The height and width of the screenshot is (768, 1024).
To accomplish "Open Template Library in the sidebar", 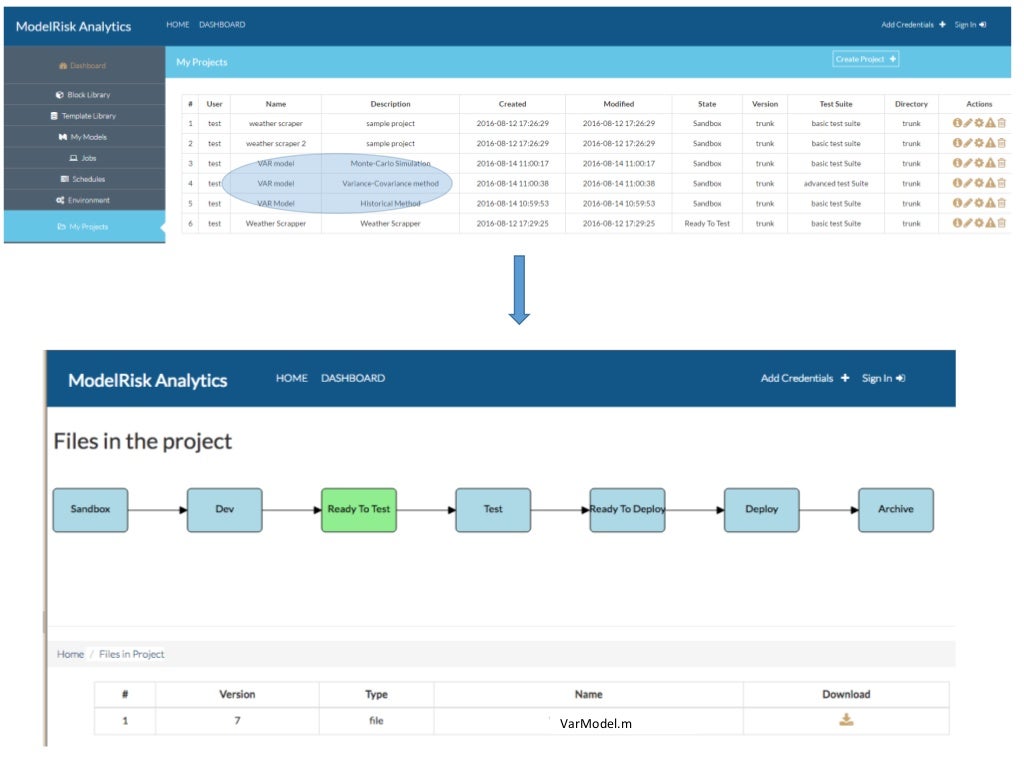I will coord(83,116).
